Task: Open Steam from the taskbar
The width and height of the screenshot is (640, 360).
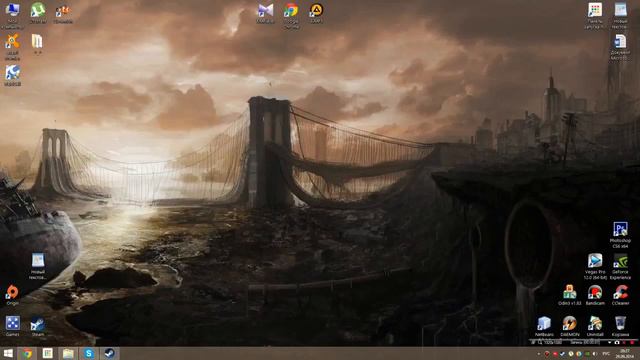Action: (109, 353)
